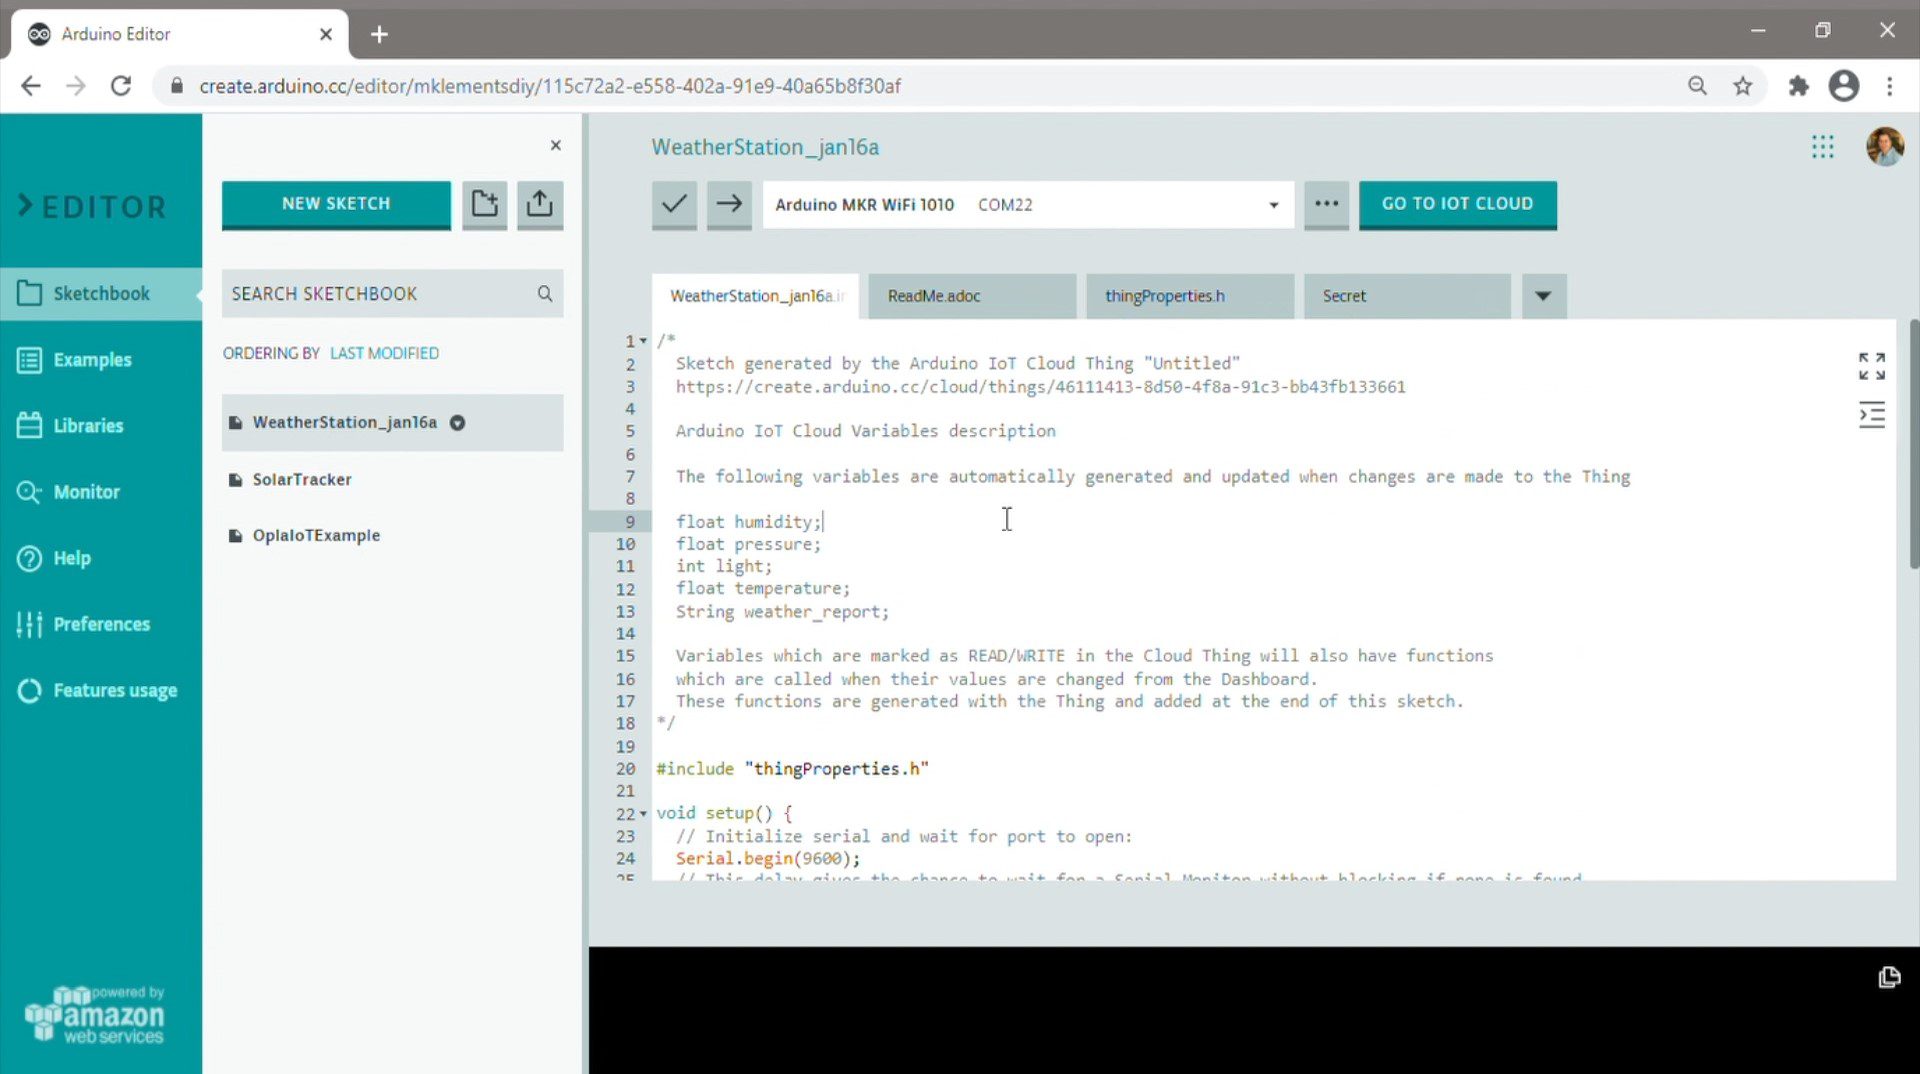This screenshot has height=1074, width=1920.
Task: Click the Verify checkmark button
Action: [x=674, y=204]
